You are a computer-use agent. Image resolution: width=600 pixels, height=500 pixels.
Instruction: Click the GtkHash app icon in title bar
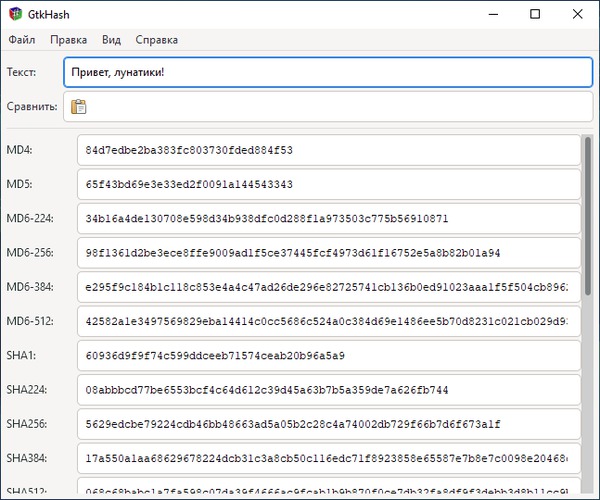16,14
